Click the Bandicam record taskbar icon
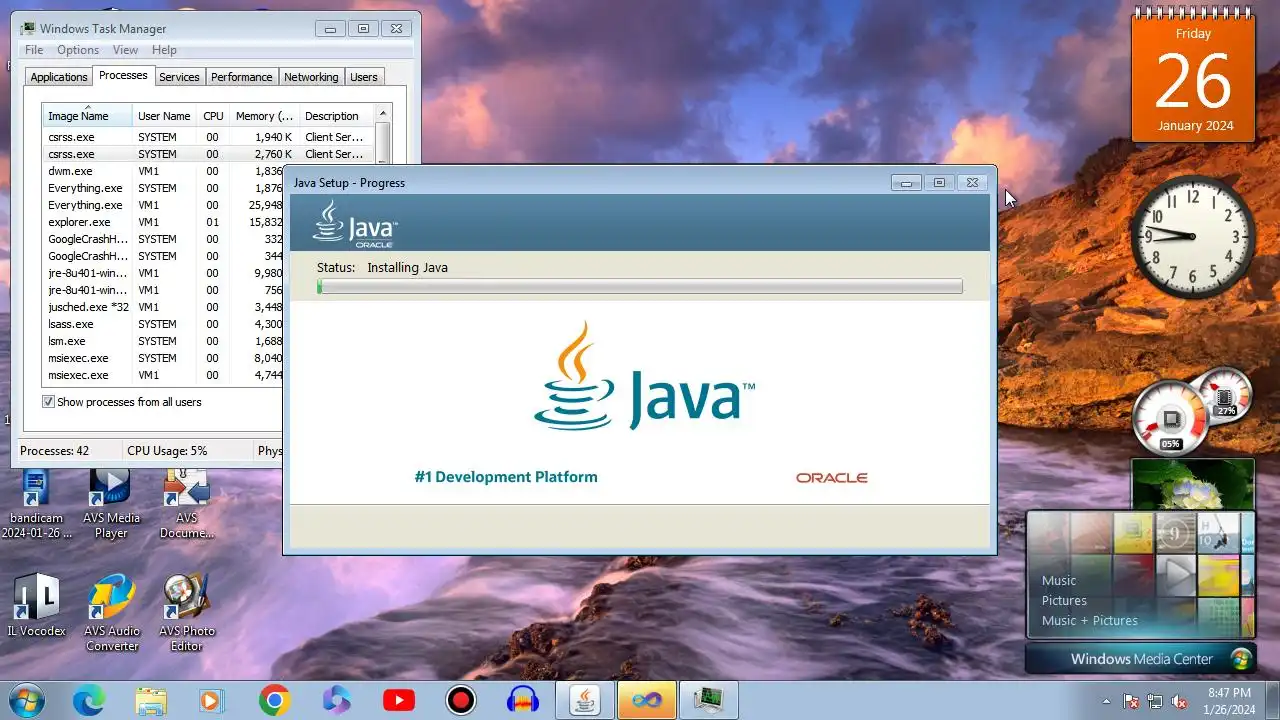This screenshot has height=720, width=1280. click(461, 700)
